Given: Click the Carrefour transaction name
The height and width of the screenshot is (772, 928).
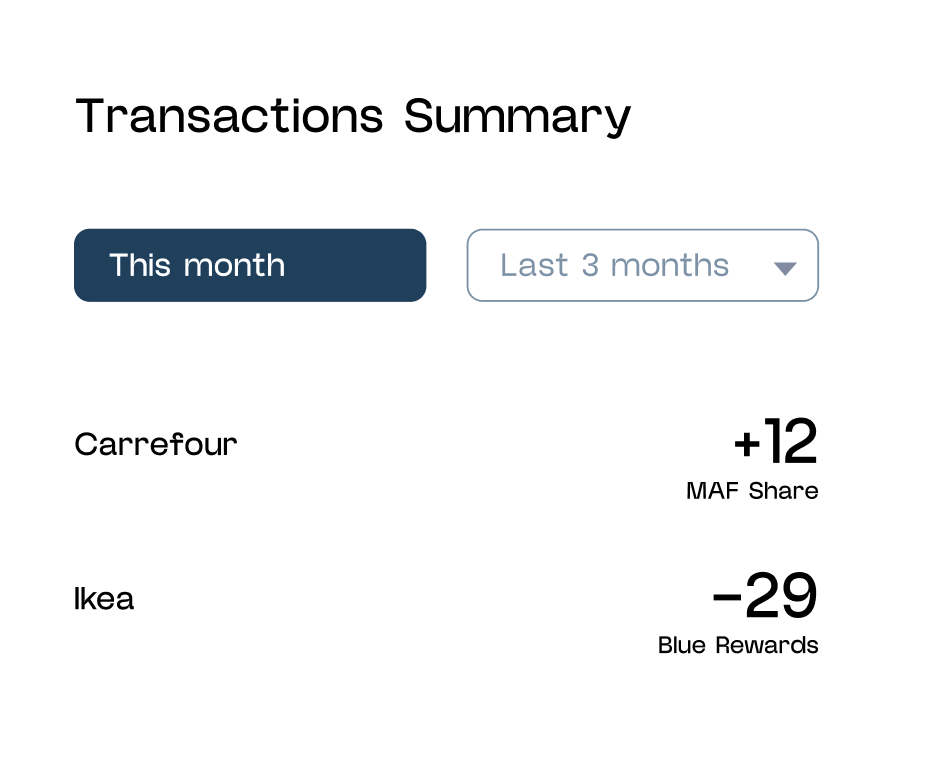Looking at the screenshot, I should (x=156, y=444).
